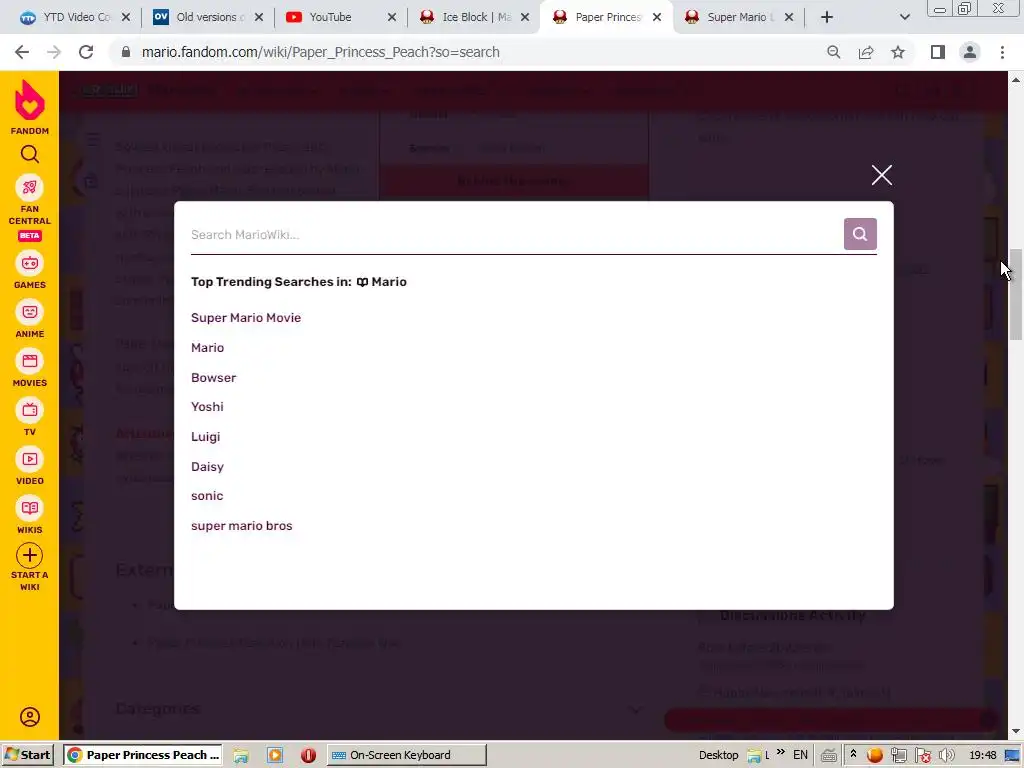Close the search overlay with the X
This screenshot has width=1024, height=768.
[882, 175]
